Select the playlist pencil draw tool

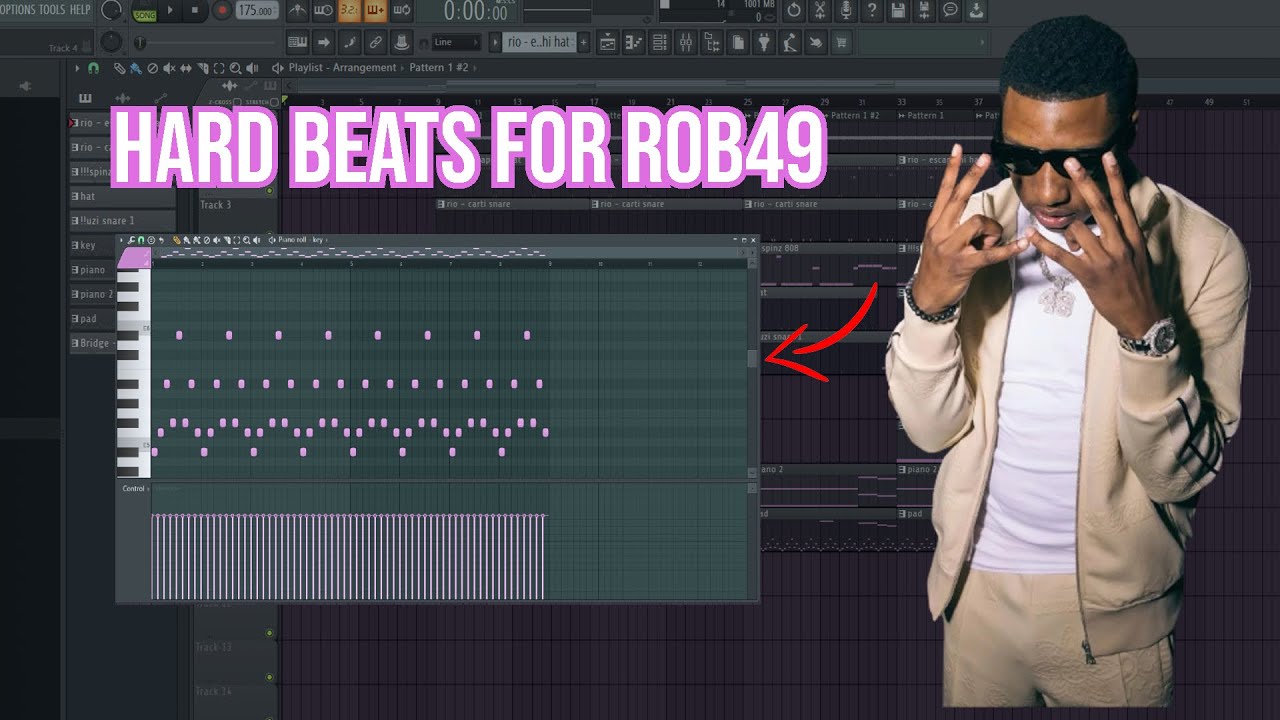click(119, 68)
